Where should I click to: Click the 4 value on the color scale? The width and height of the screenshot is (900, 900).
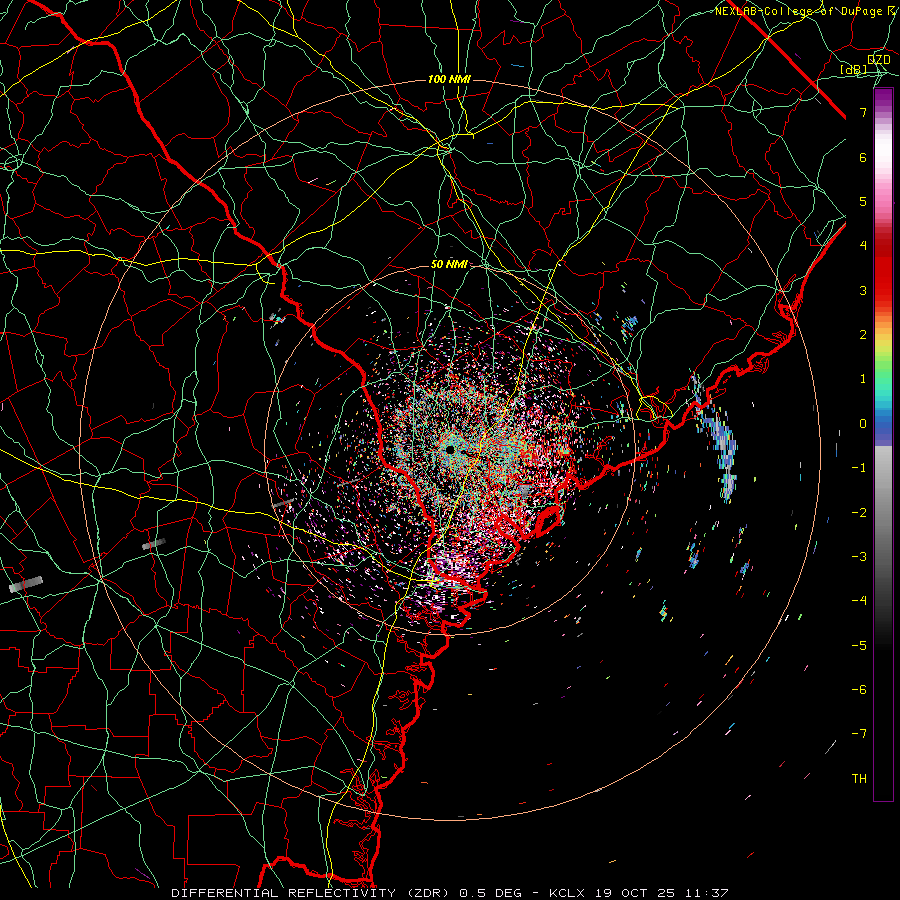(x=863, y=246)
